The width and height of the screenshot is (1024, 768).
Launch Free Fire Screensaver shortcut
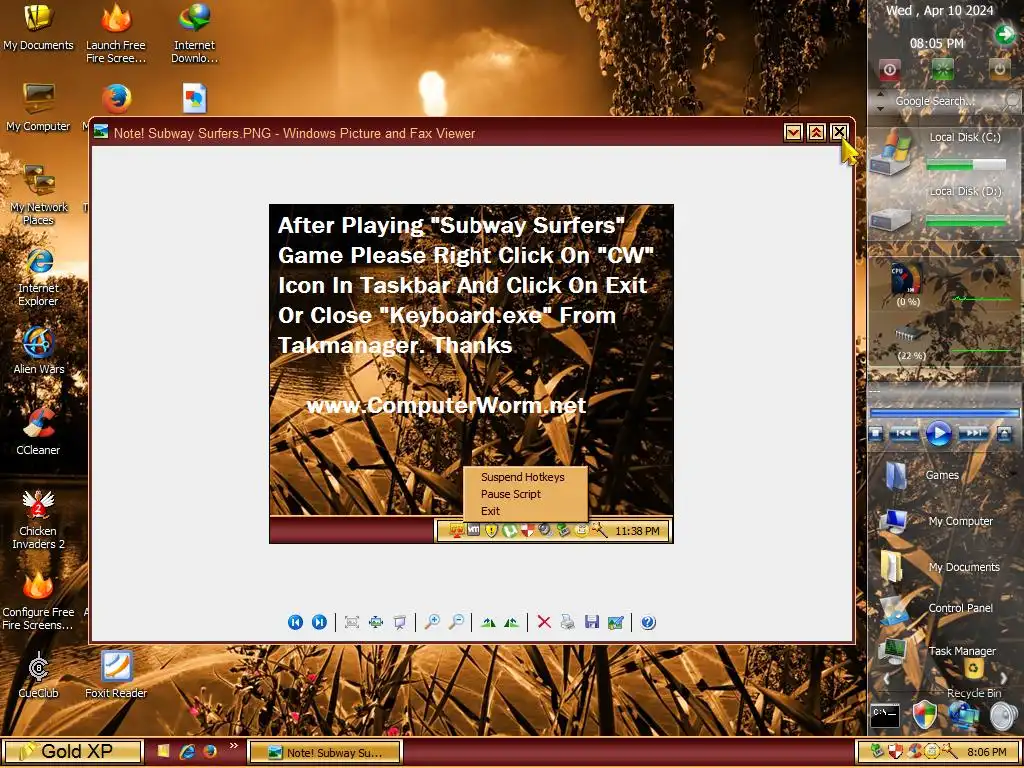(x=116, y=34)
